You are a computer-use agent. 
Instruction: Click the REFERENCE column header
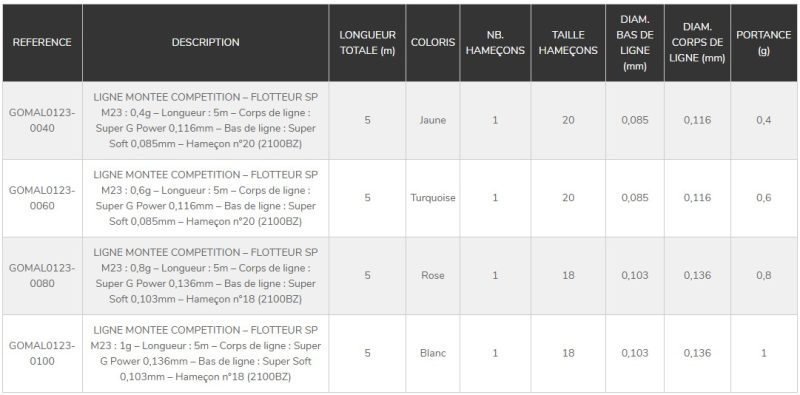[x=42, y=42]
